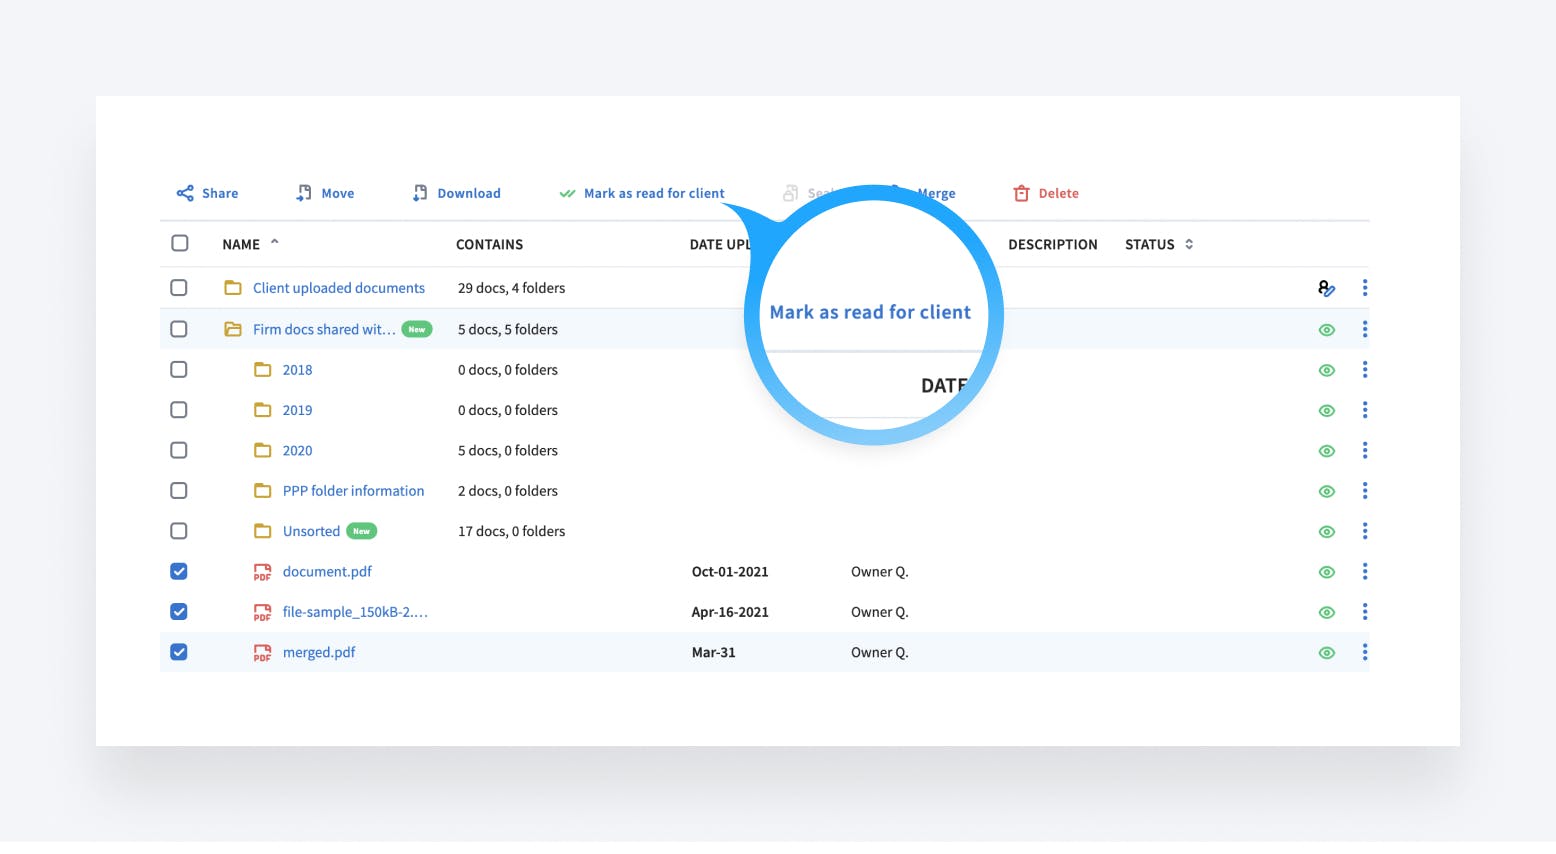1556x854 pixels.
Task: Sort by the STATUS column arrows
Action: (x=1189, y=244)
